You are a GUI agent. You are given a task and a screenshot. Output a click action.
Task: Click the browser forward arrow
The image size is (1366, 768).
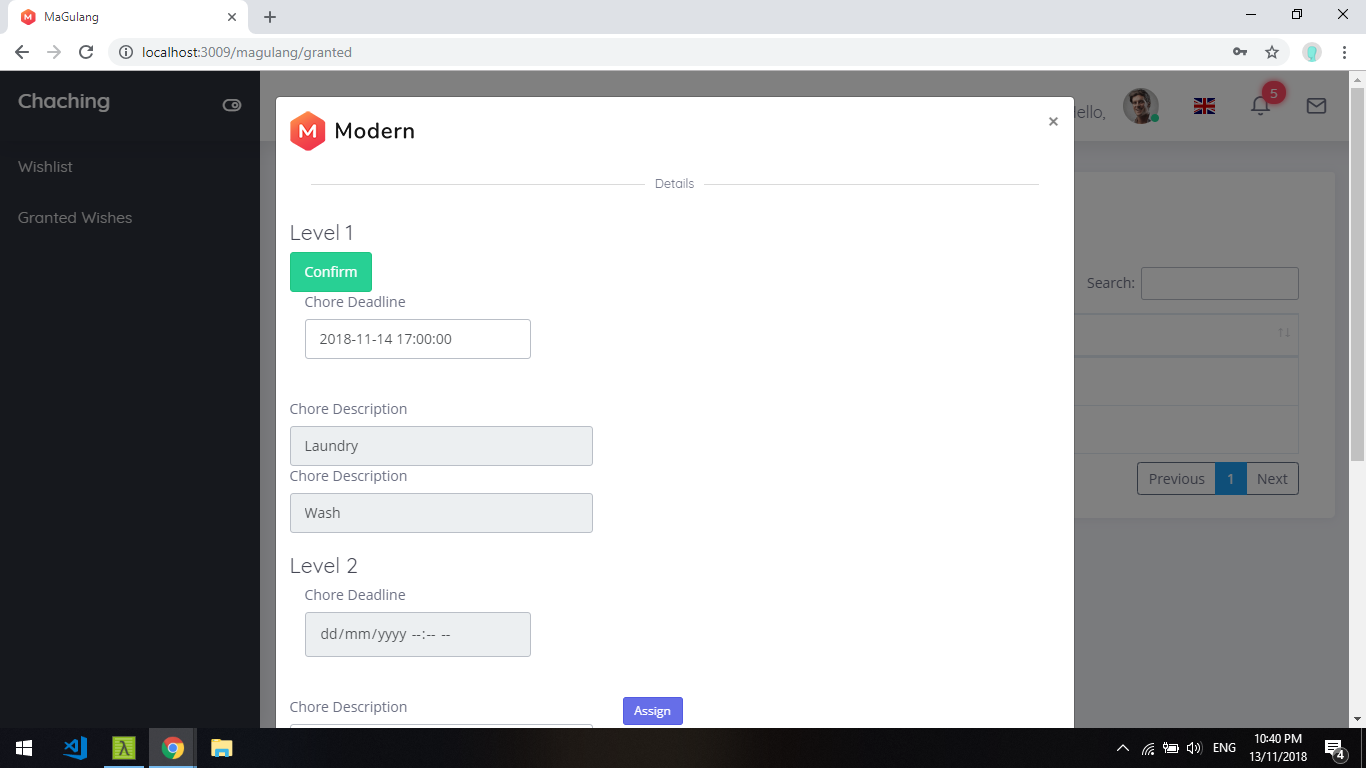[x=54, y=52]
